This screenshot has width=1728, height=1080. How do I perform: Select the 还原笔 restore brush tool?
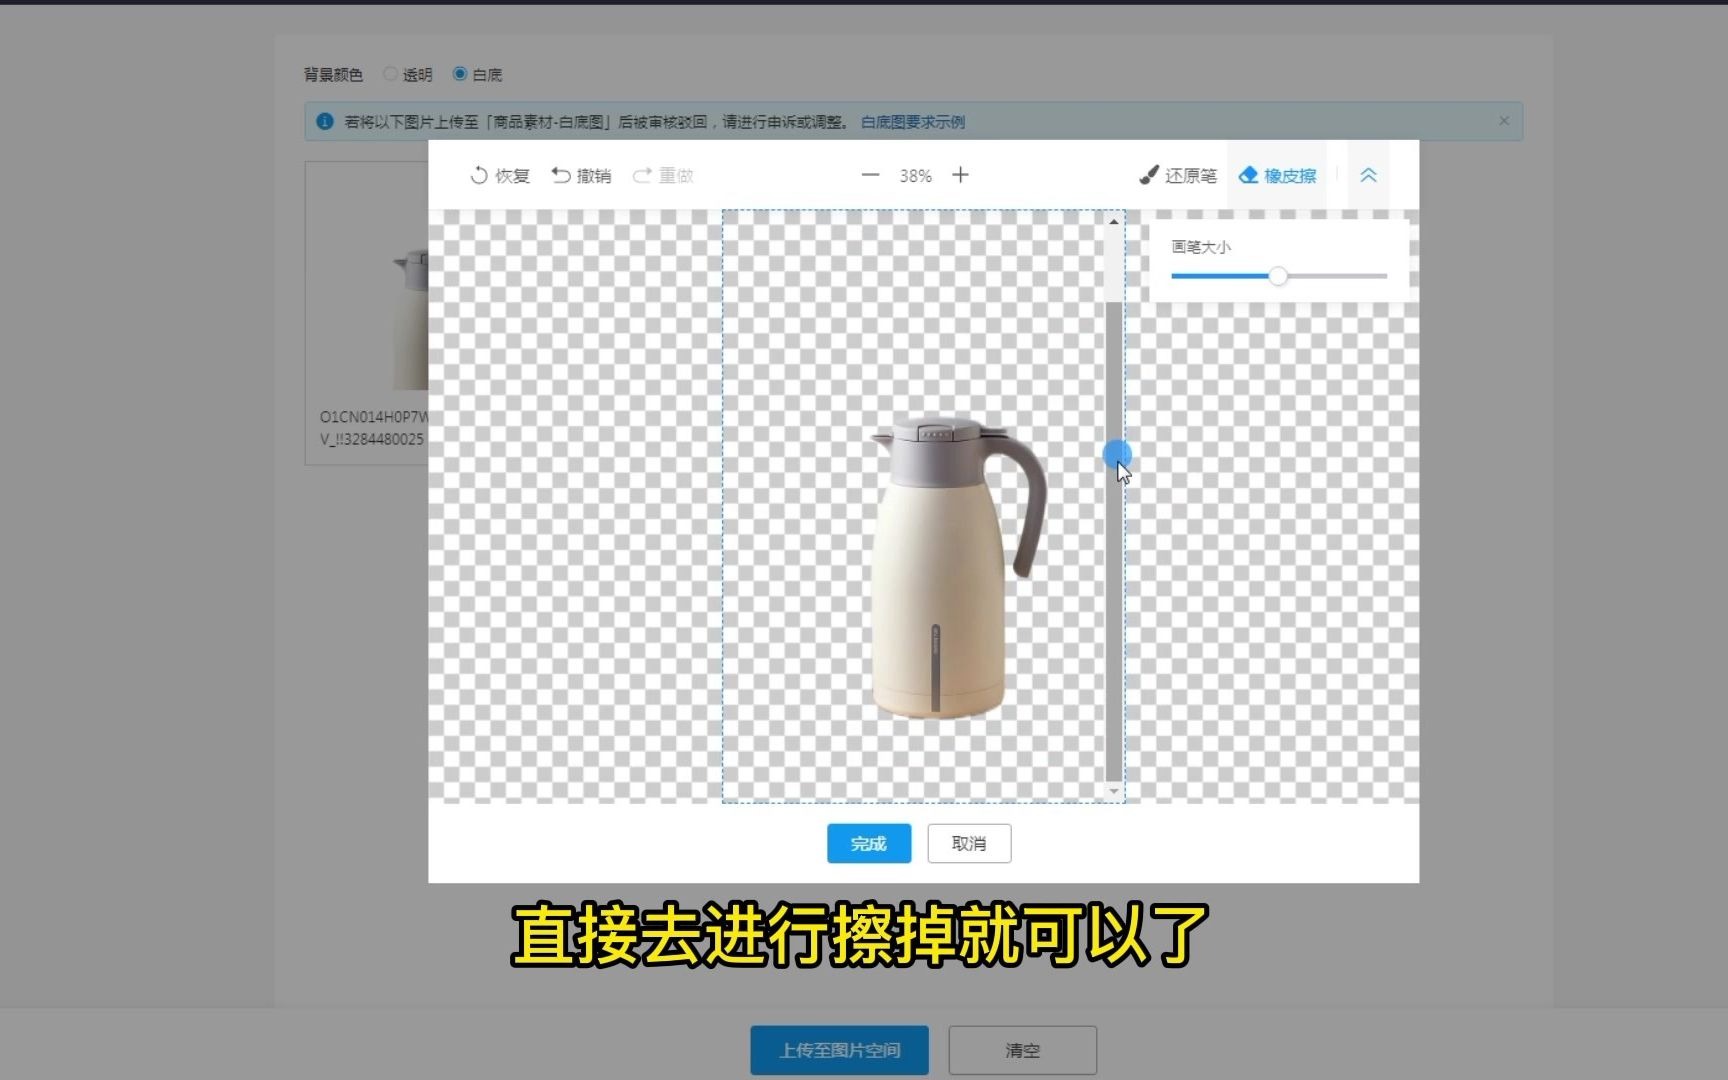coord(1177,175)
